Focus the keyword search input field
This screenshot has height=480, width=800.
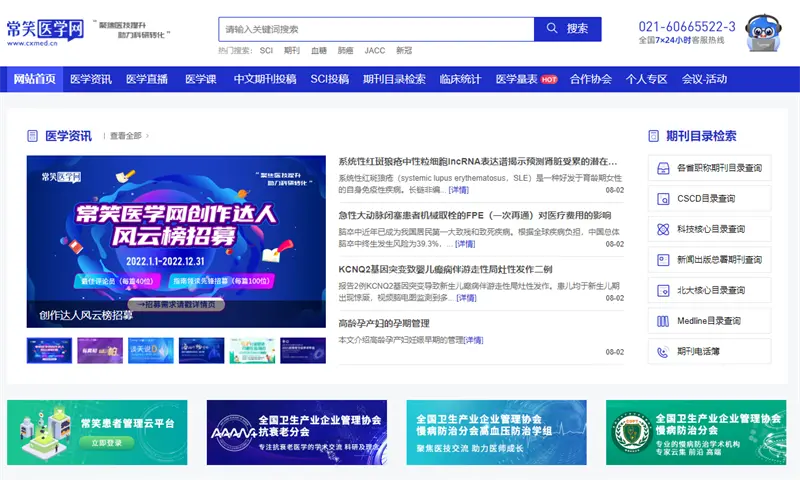(x=375, y=29)
